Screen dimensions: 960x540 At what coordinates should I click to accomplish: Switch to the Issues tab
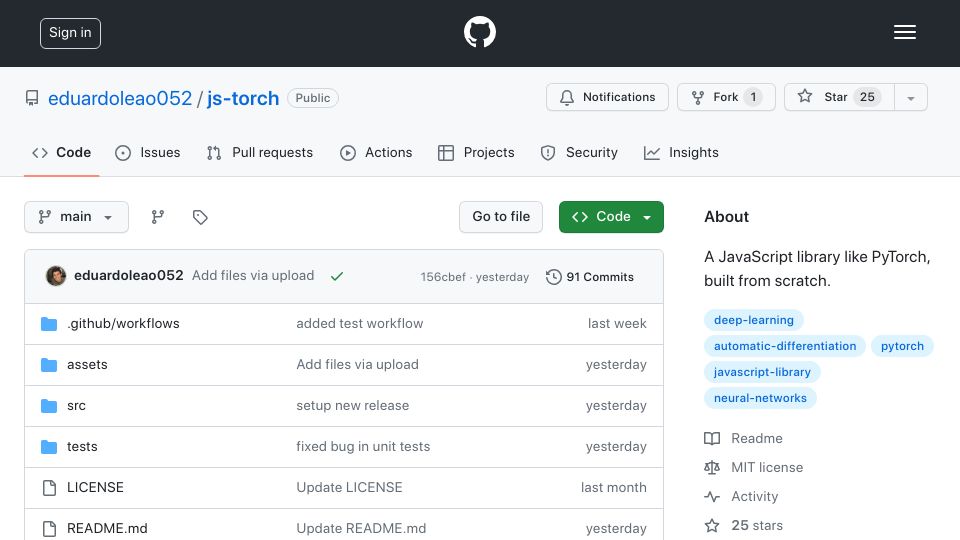148,152
